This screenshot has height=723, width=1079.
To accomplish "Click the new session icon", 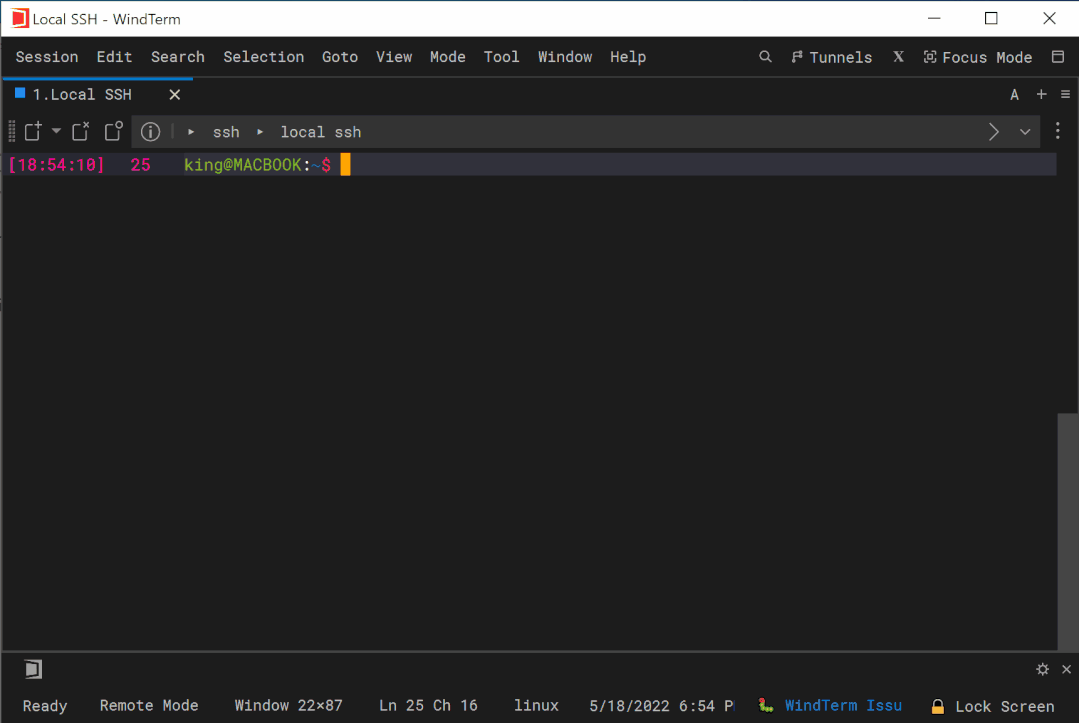I will coord(33,131).
